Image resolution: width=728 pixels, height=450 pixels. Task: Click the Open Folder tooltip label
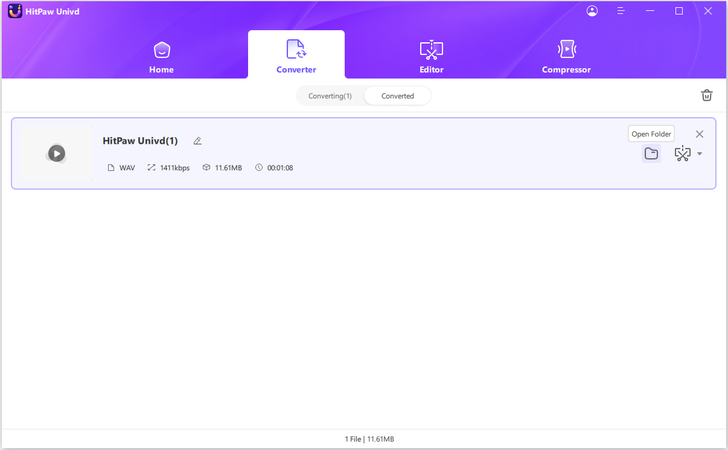[x=651, y=134]
